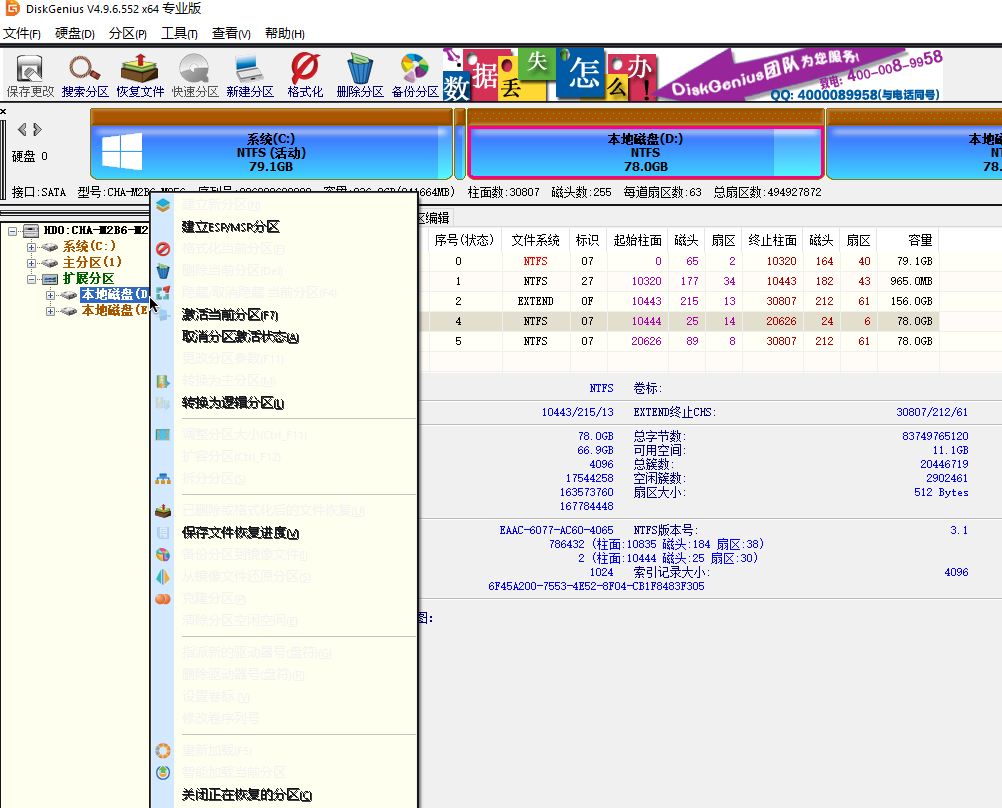Choose 转换为主分区(M) in context menu
This screenshot has width=1002, height=808.
[x=229, y=381]
